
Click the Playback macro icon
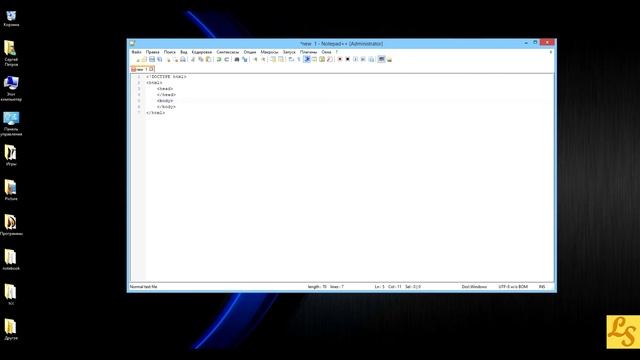tap(355, 60)
